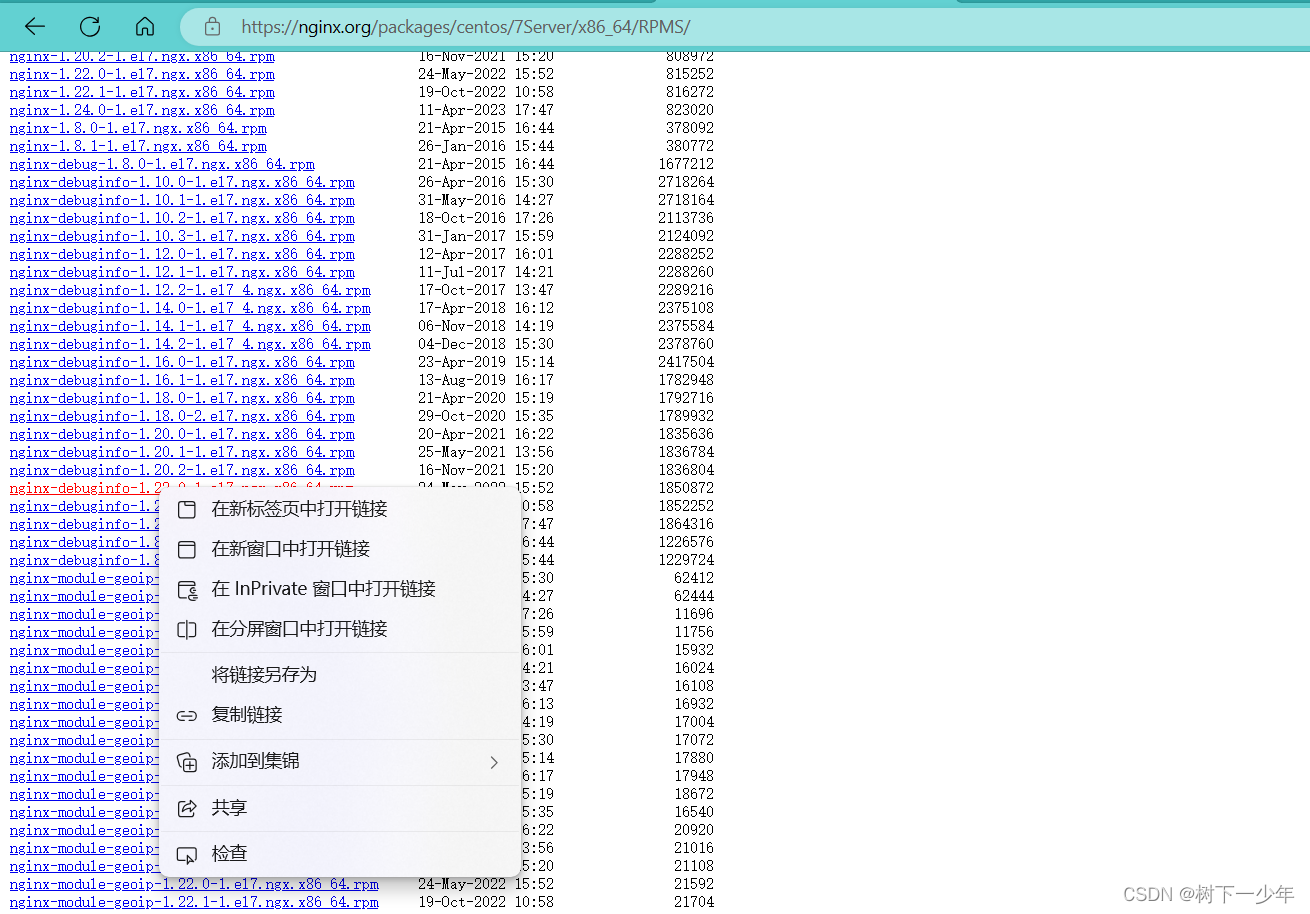1310x914 pixels.
Task: Open nginx-debuginfo-1.16.0-1.el7.ngx.x86_64.rpm link
Action: pos(182,362)
